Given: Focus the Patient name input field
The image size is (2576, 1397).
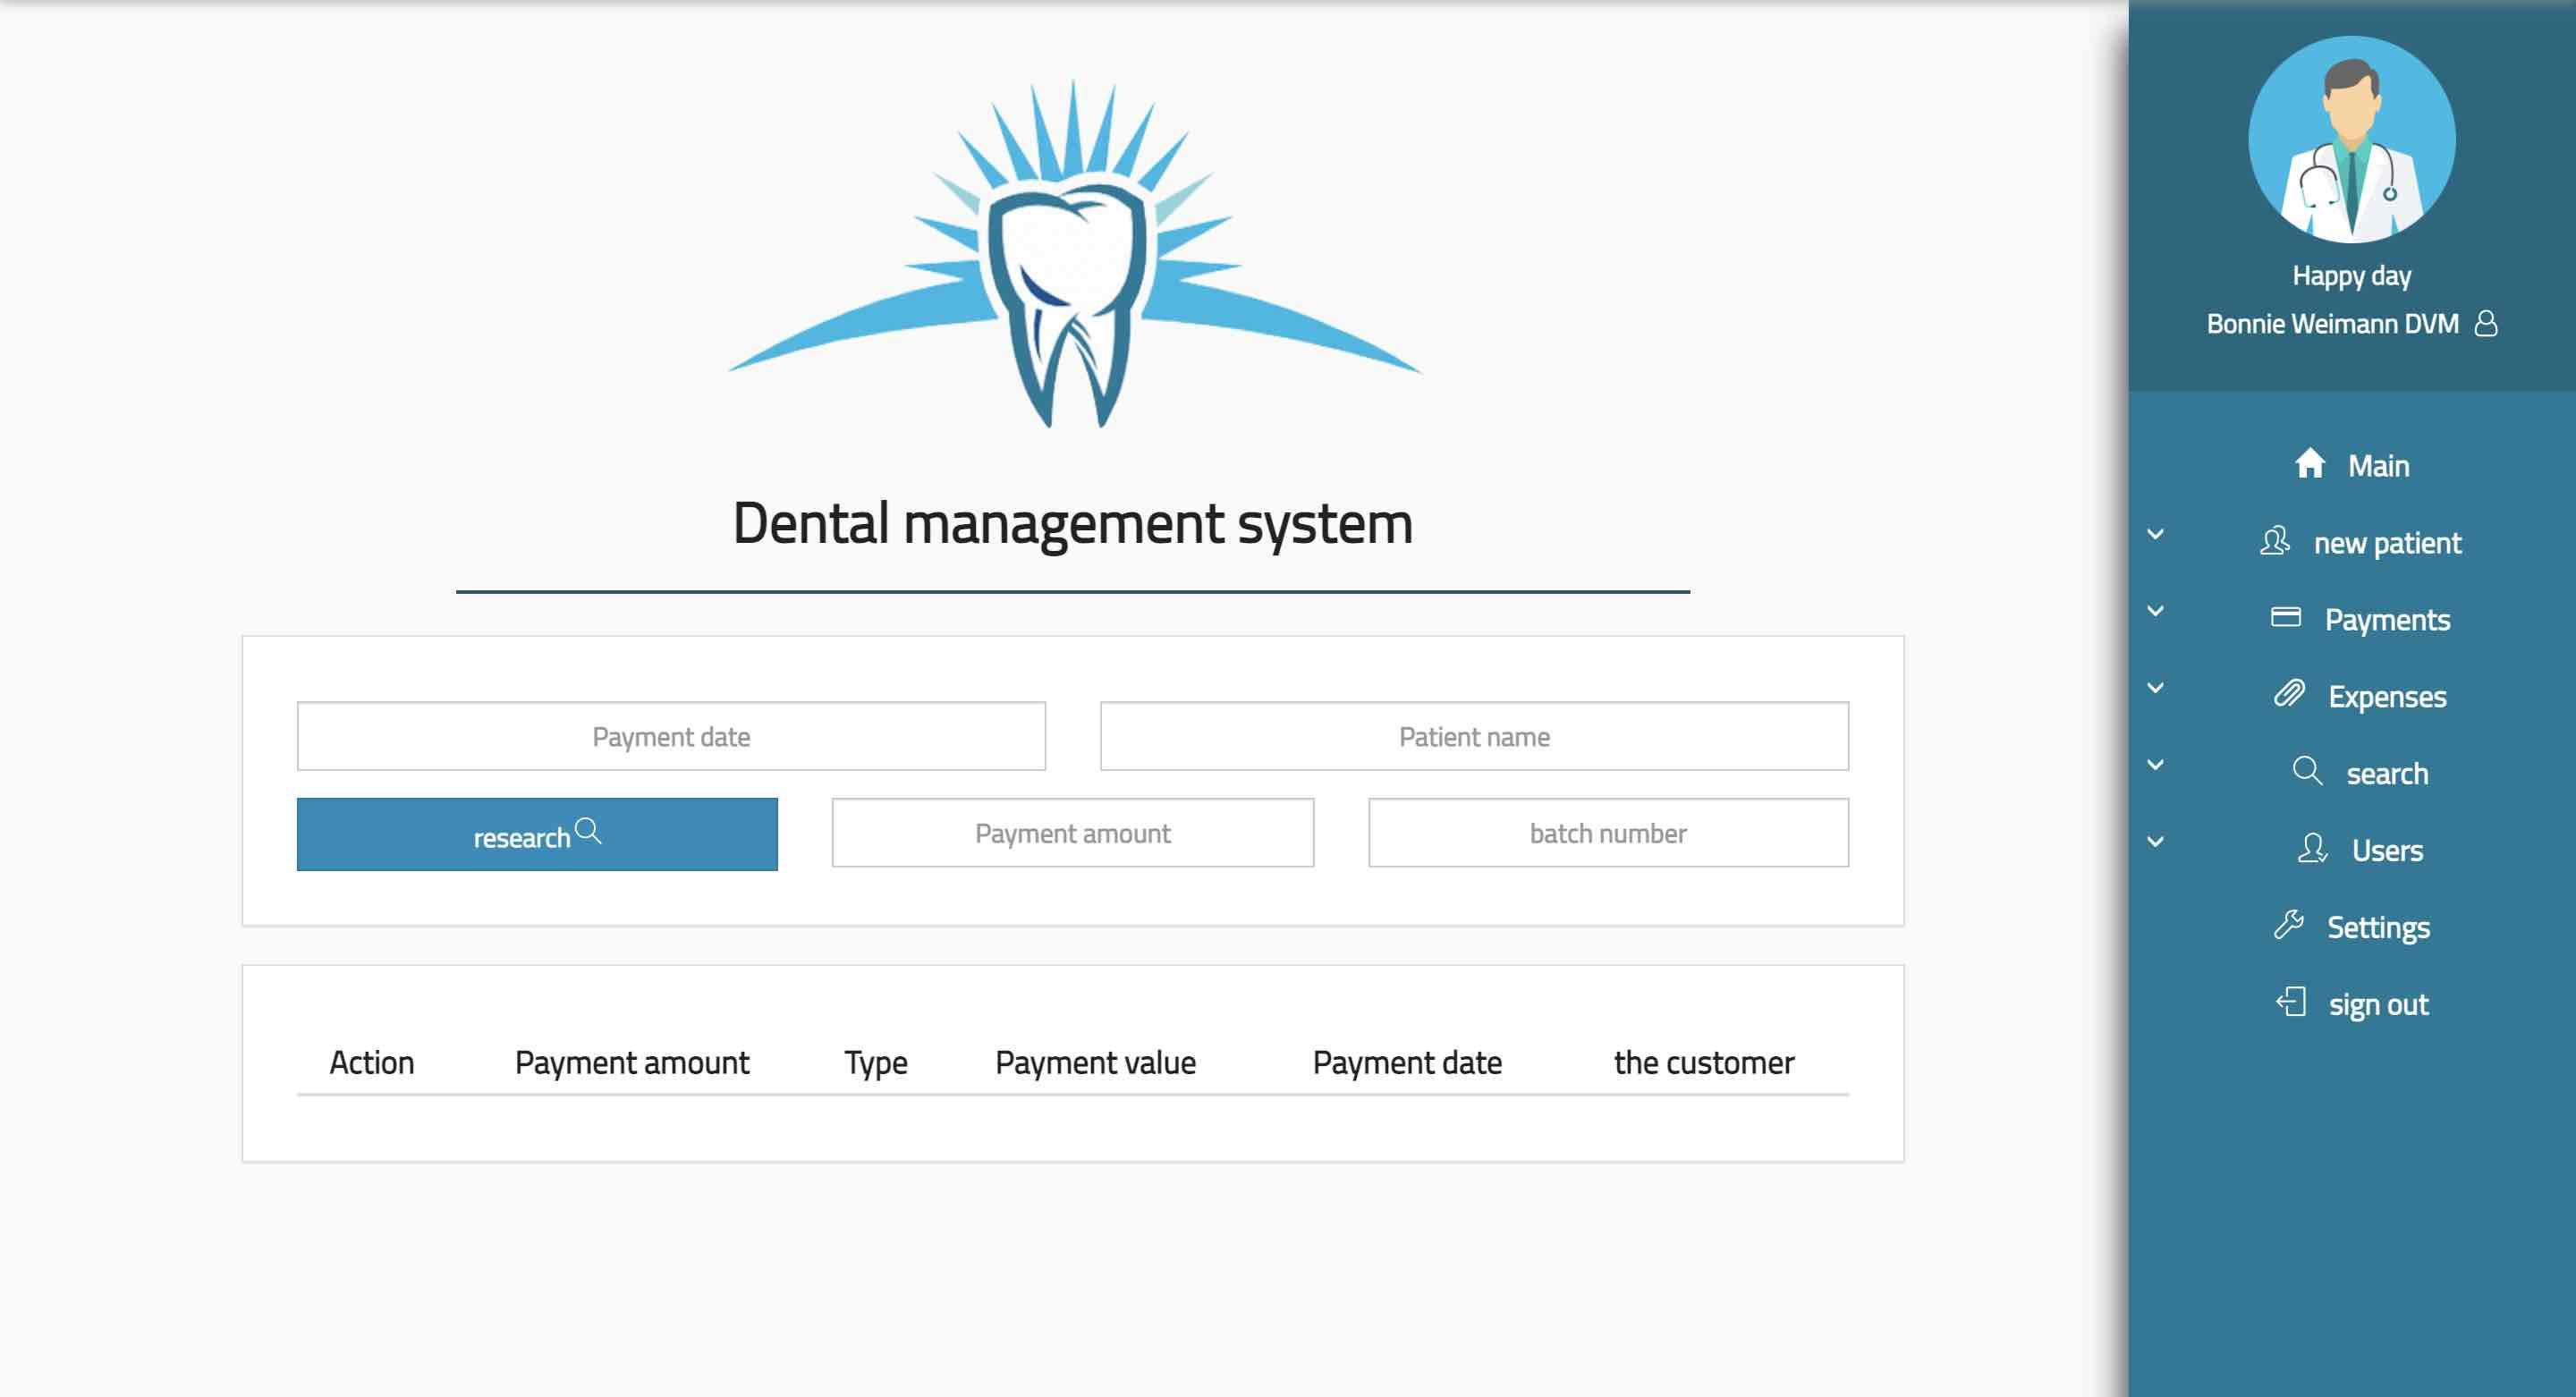Looking at the screenshot, I should pyautogui.click(x=1474, y=736).
